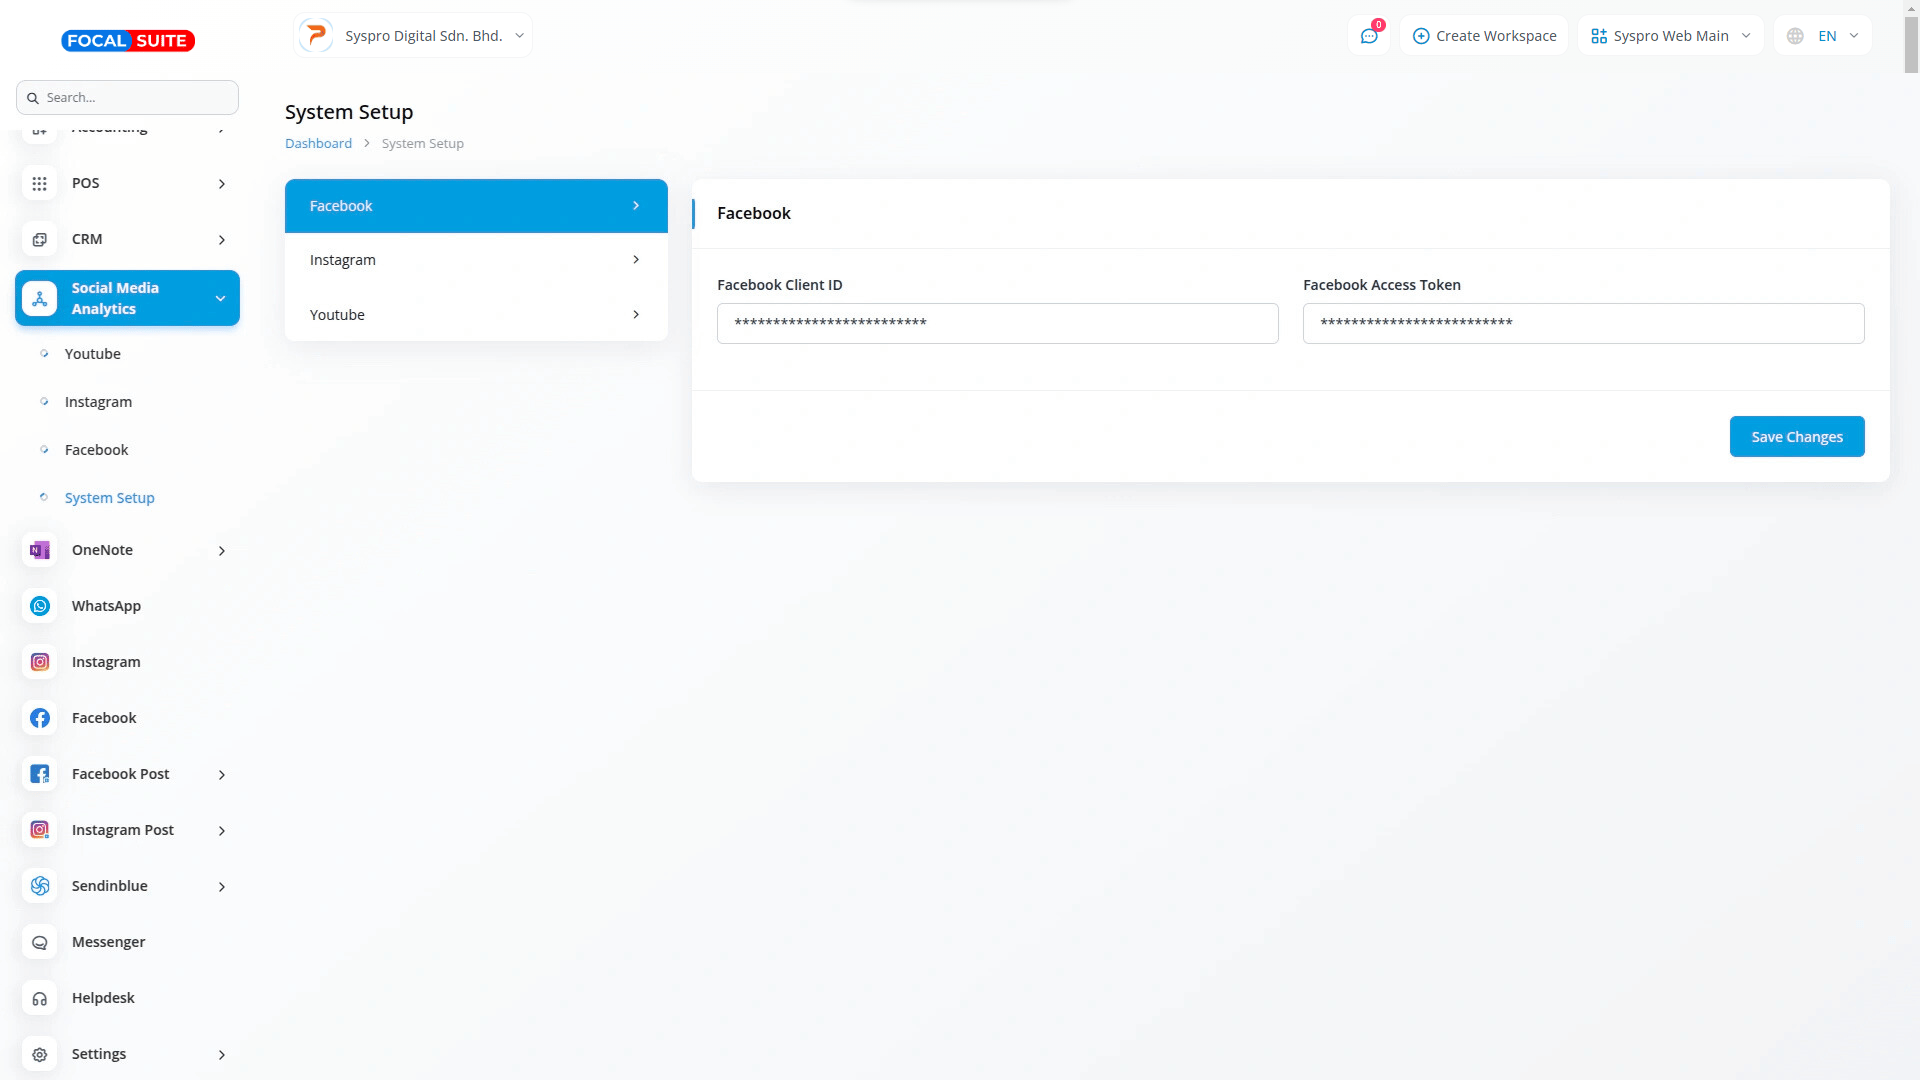Click the Sendinblue sidebar icon

pyautogui.click(x=40, y=886)
